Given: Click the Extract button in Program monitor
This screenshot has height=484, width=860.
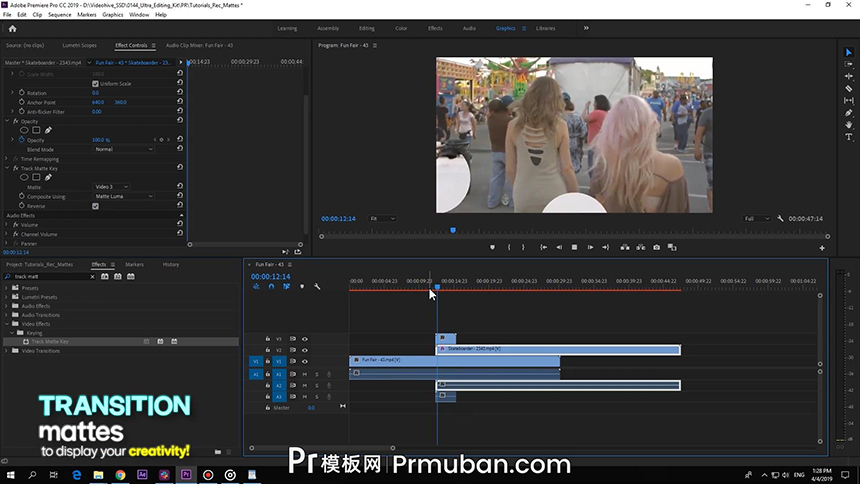Looking at the screenshot, I should tap(641, 247).
